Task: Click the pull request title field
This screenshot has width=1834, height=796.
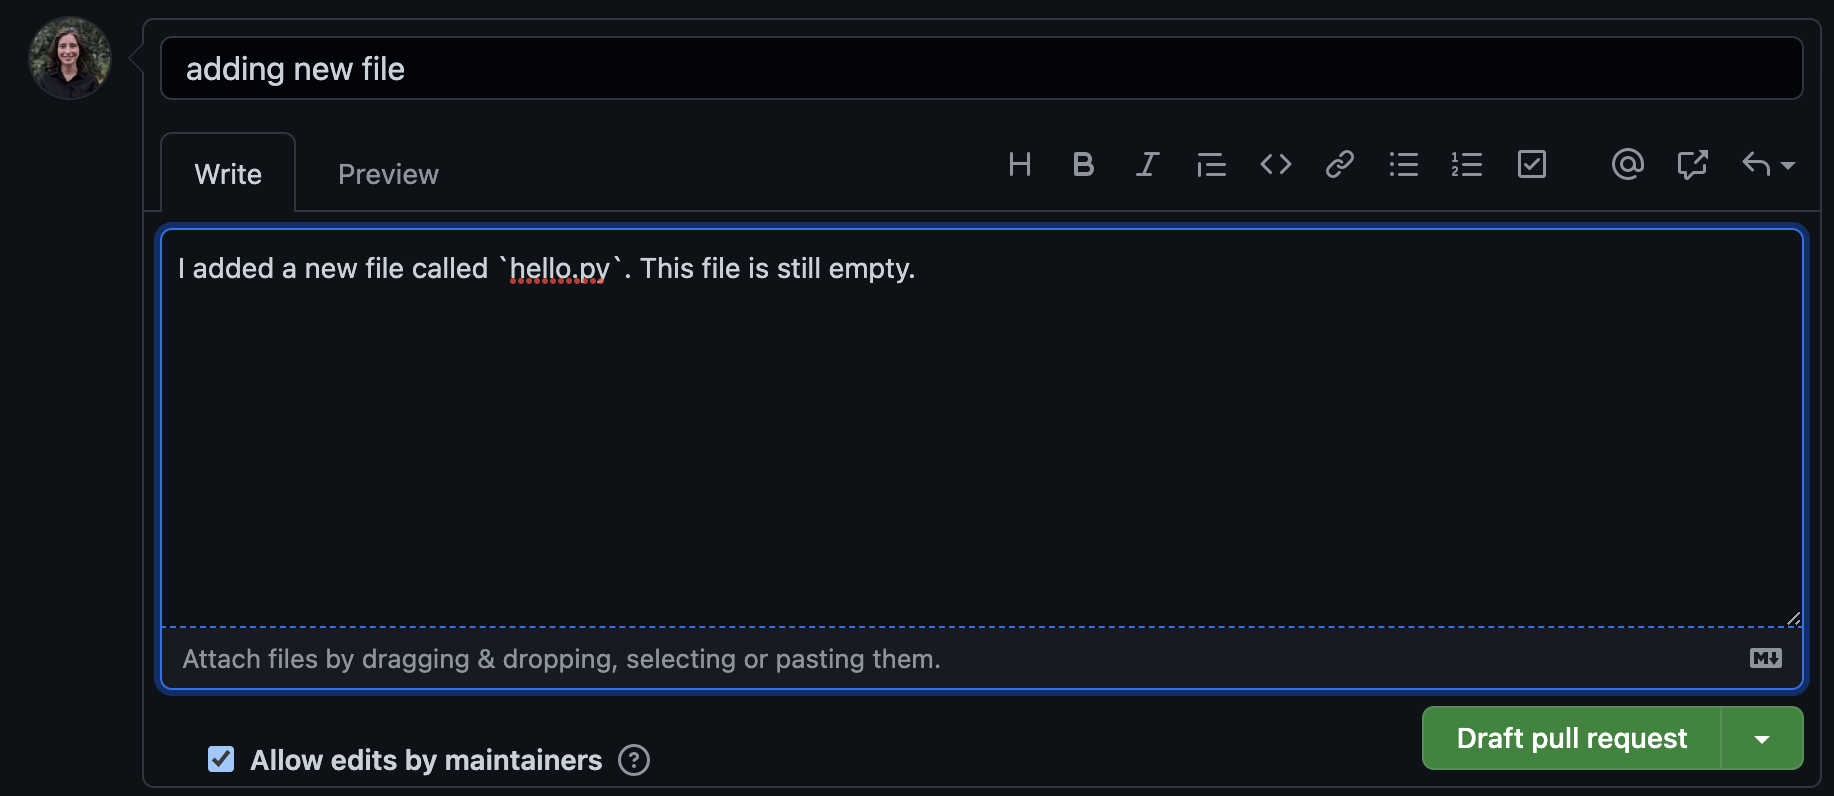Action: coord(980,69)
